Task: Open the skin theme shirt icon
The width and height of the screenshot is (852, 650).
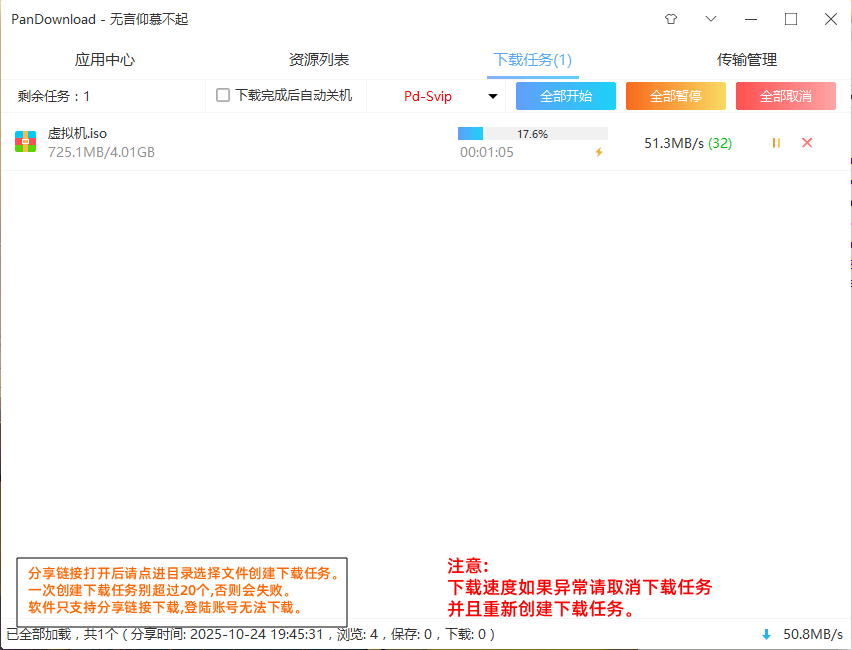Action: click(670, 19)
